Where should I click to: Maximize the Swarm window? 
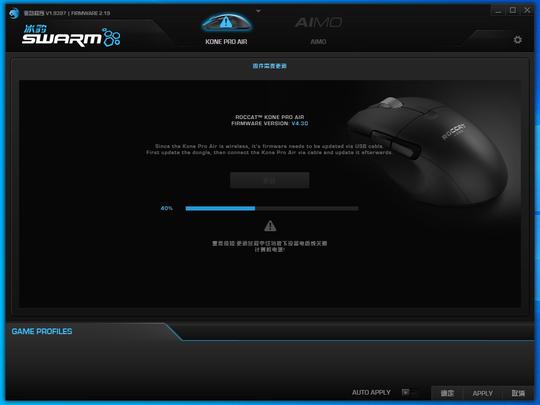[x=513, y=10]
